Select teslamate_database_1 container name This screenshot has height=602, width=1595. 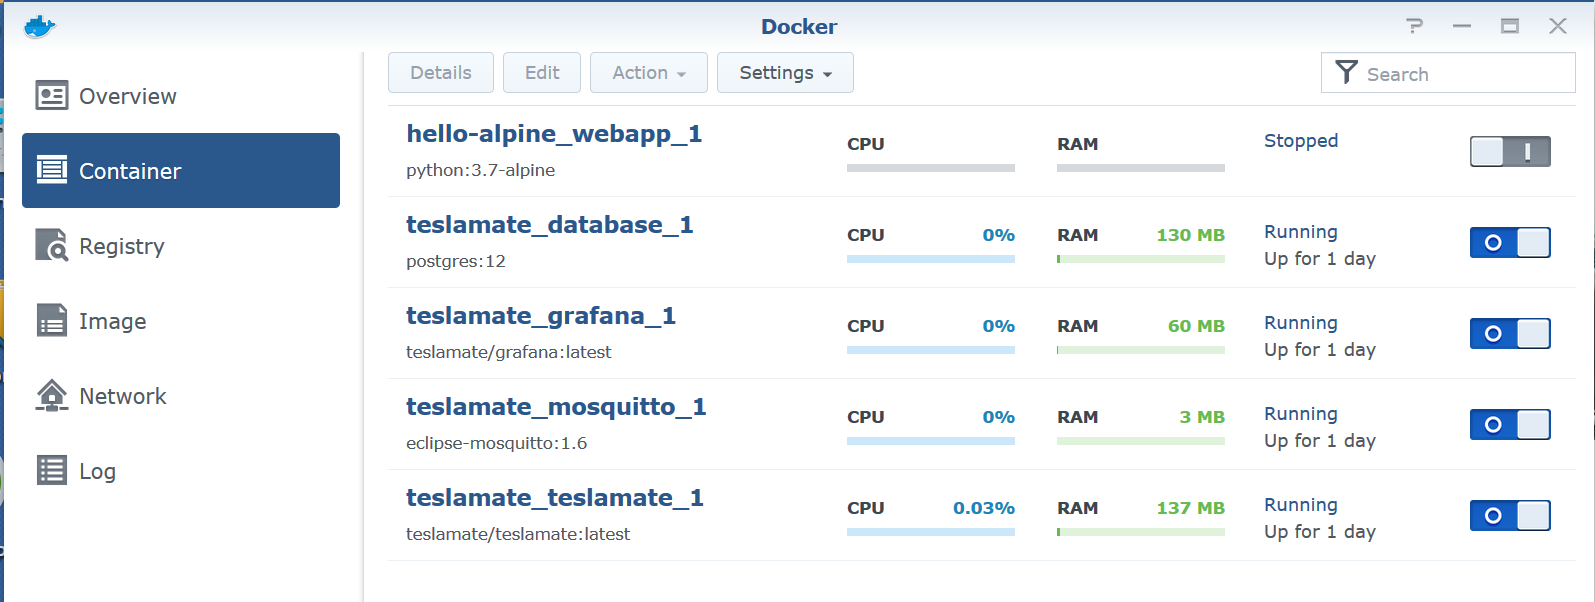(x=550, y=225)
